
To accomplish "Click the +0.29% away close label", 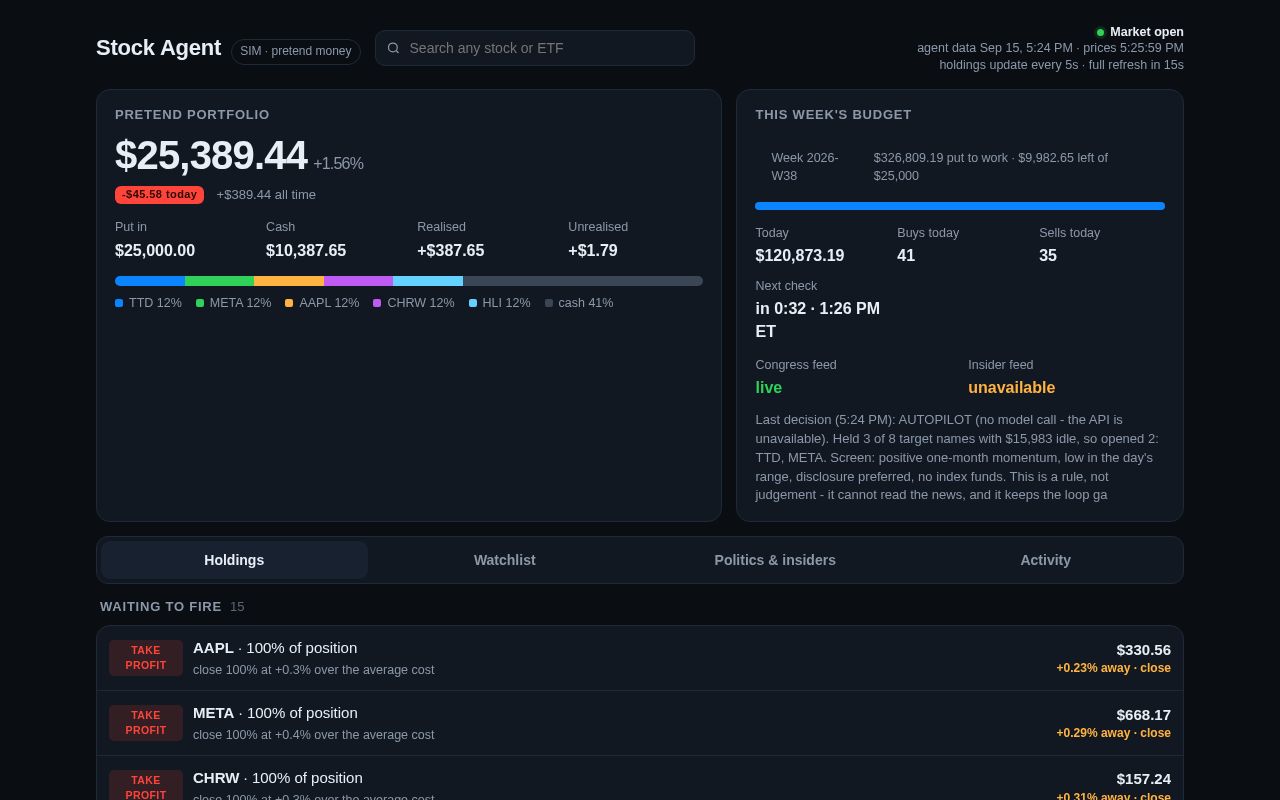I will 1114,733.
